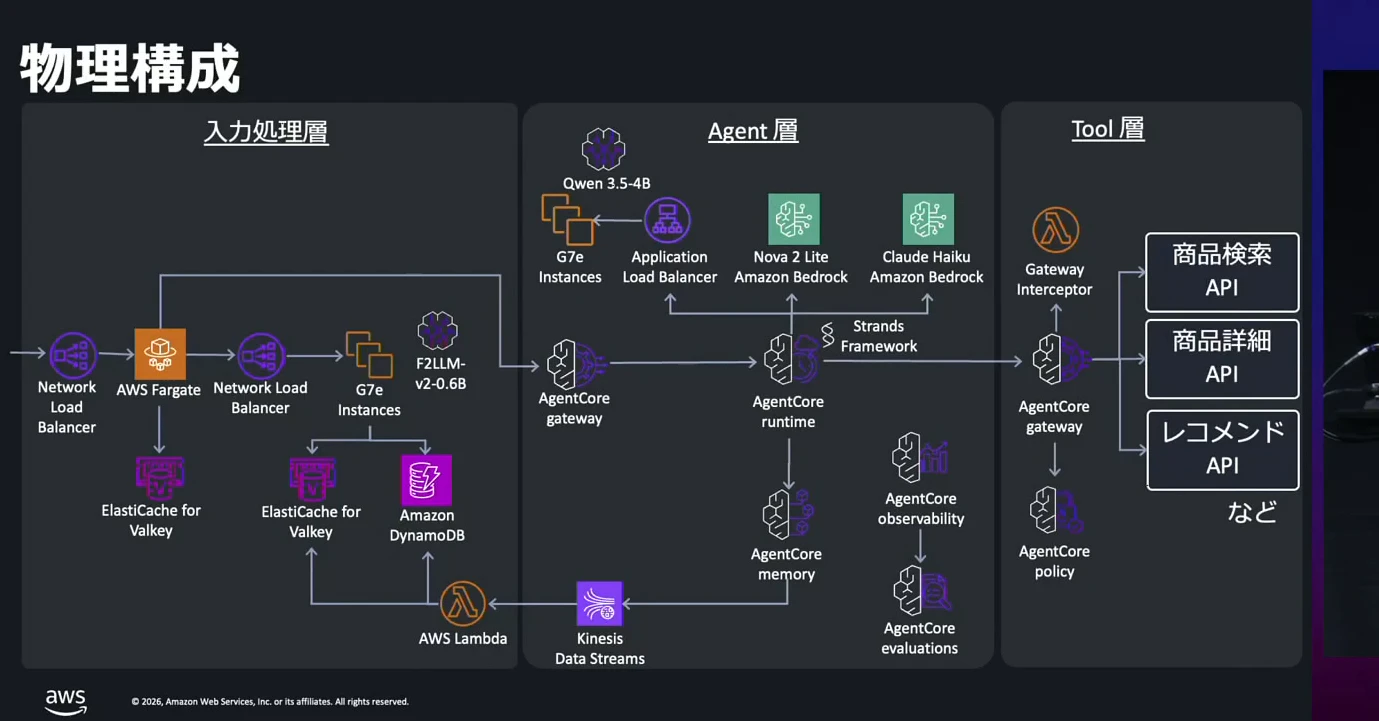Click the 'AWS Lambda' label

[x=463, y=638]
